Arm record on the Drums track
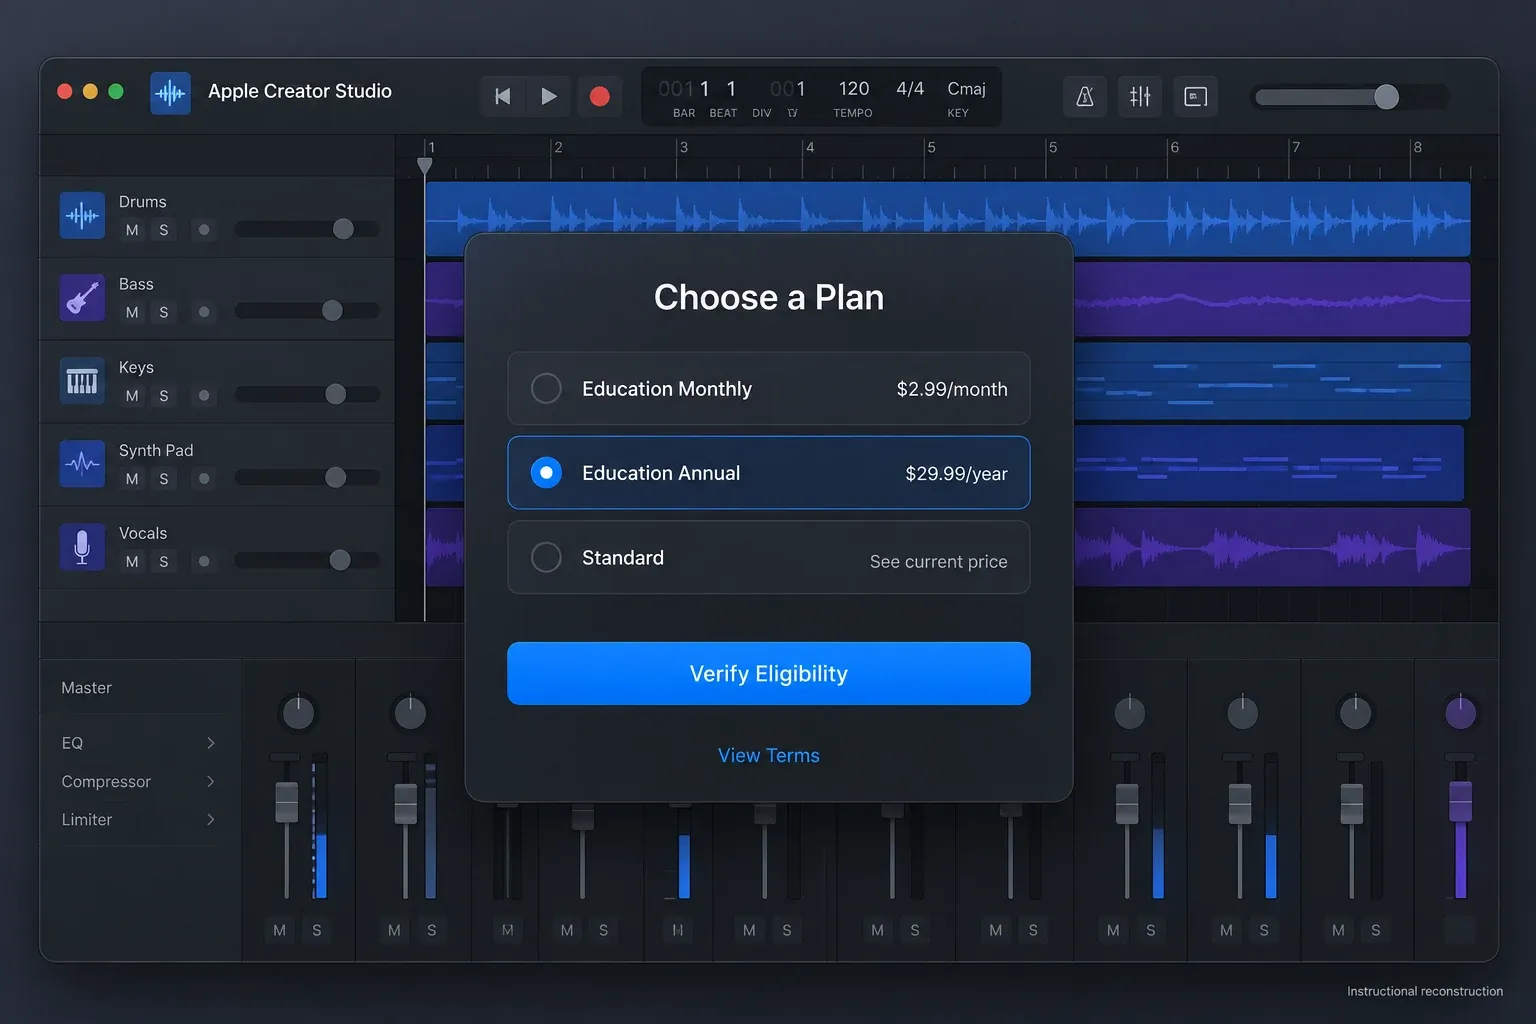1536x1024 pixels. point(204,230)
